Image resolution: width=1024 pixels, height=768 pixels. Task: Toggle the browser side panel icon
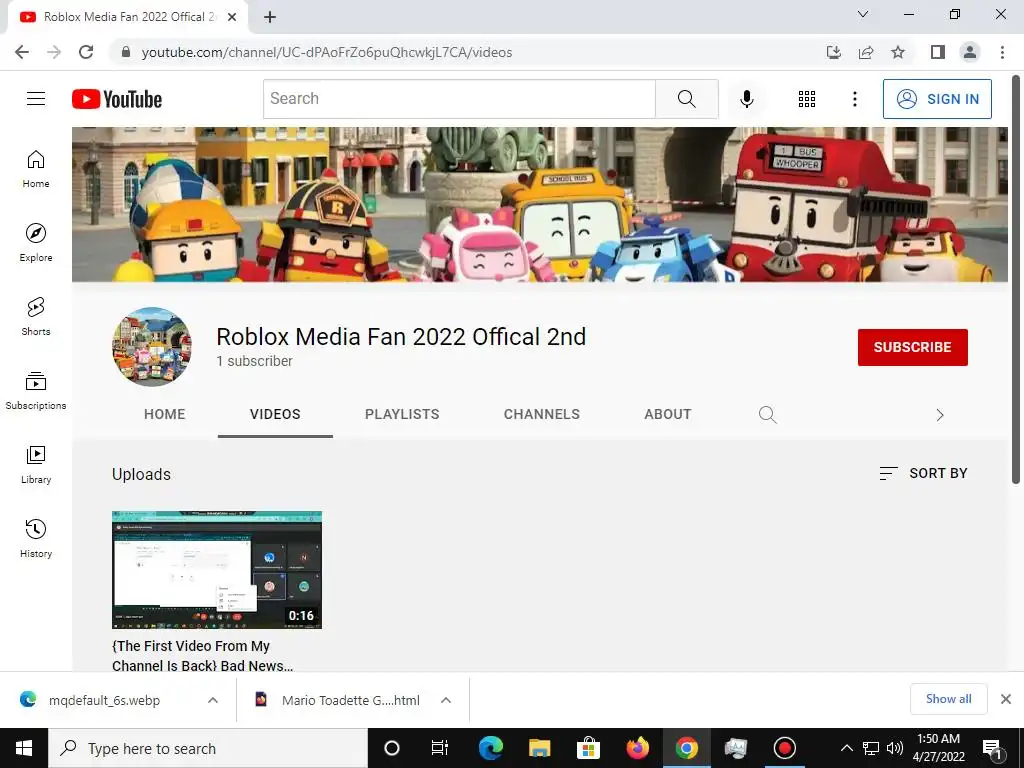point(938,52)
